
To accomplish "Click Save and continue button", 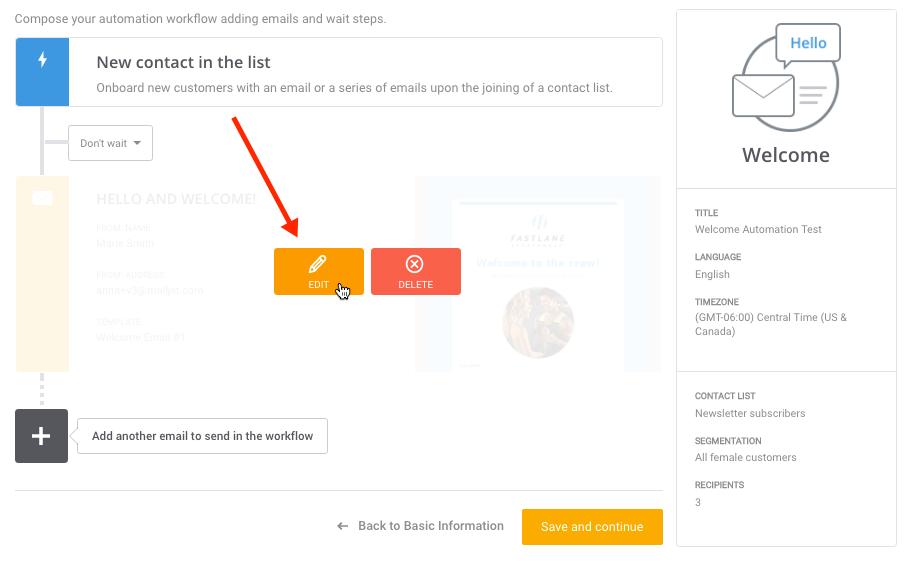I will (592, 527).
